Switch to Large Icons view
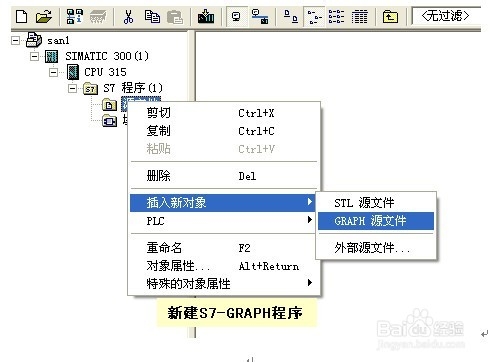This screenshot has height=362, width=494. (291, 16)
